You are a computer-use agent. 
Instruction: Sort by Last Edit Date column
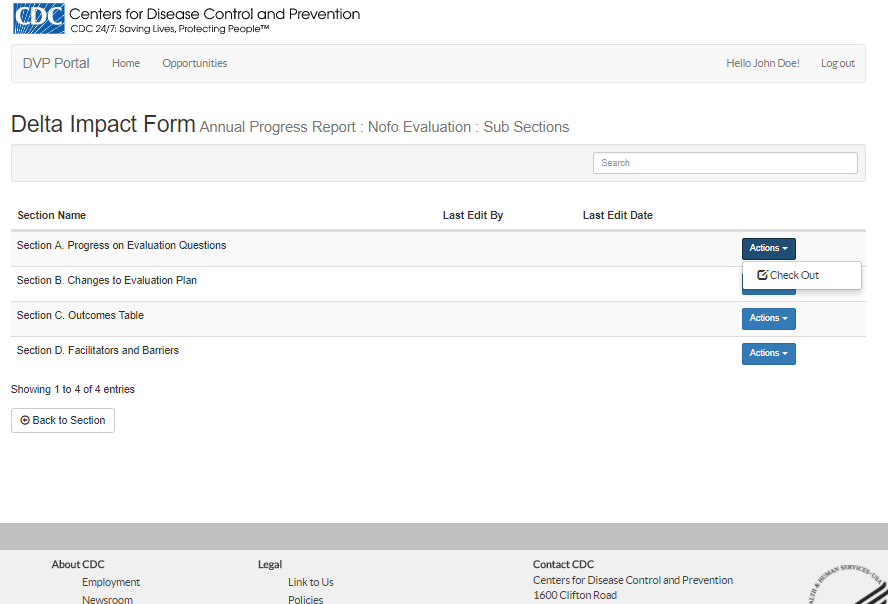tap(618, 215)
